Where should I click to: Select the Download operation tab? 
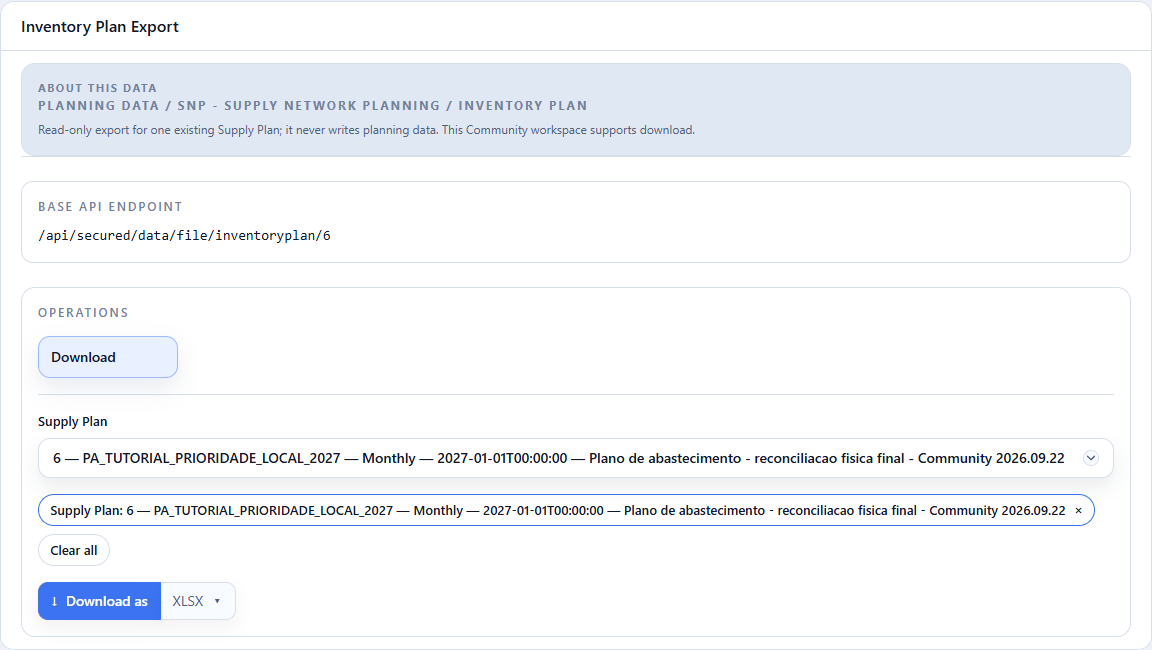[x=108, y=357]
